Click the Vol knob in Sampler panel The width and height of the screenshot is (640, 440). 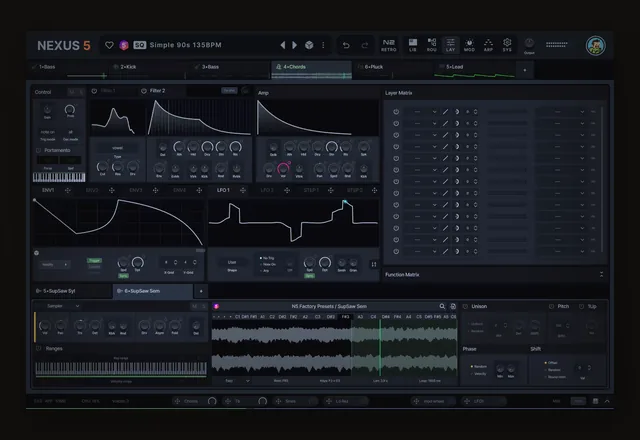pyautogui.click(x=44, y=325)
